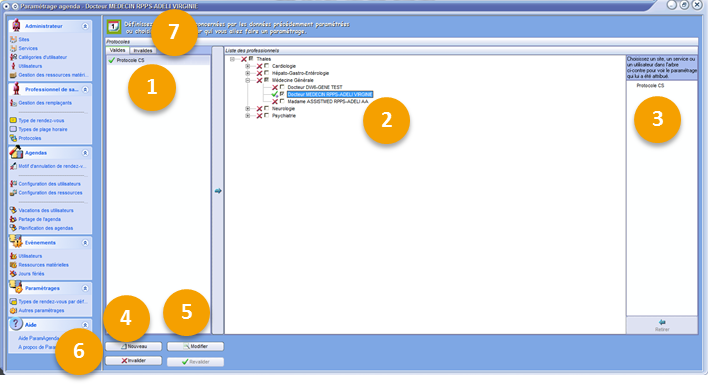Image resolution: width=708 pixels, height=389 pixels.
Task: Click the Nouveau button
Action: pyautogui.click(x=134, y=347)
